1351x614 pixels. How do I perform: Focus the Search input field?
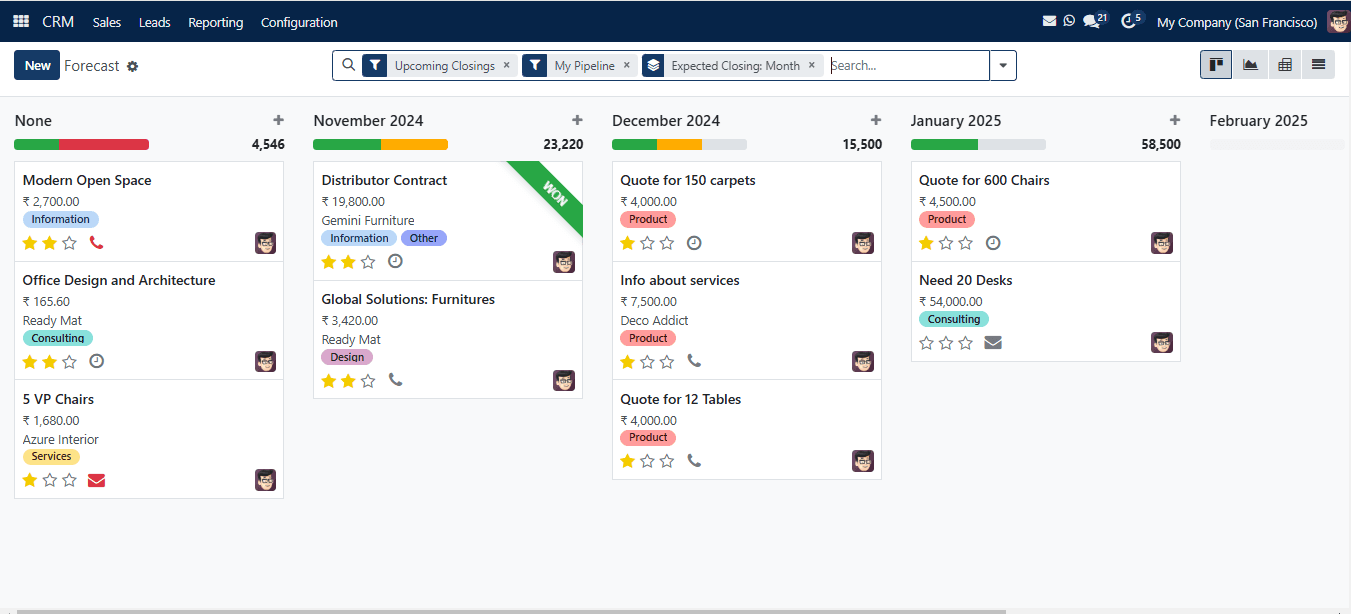(908, 66)
